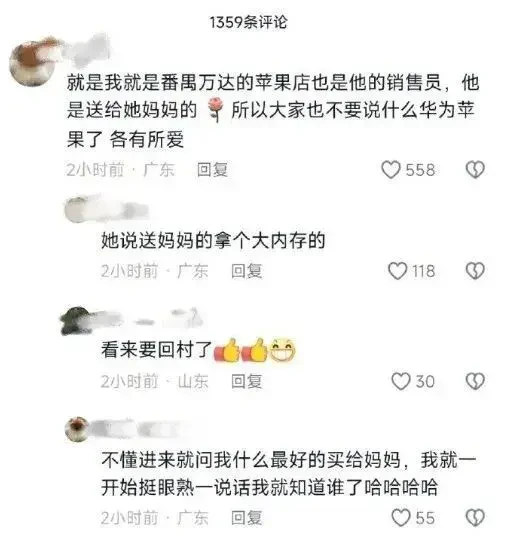This screenshot has height=536, width=508.
Task: Tap broken-heart icon beside 118 likes
Action: [475, 271]
